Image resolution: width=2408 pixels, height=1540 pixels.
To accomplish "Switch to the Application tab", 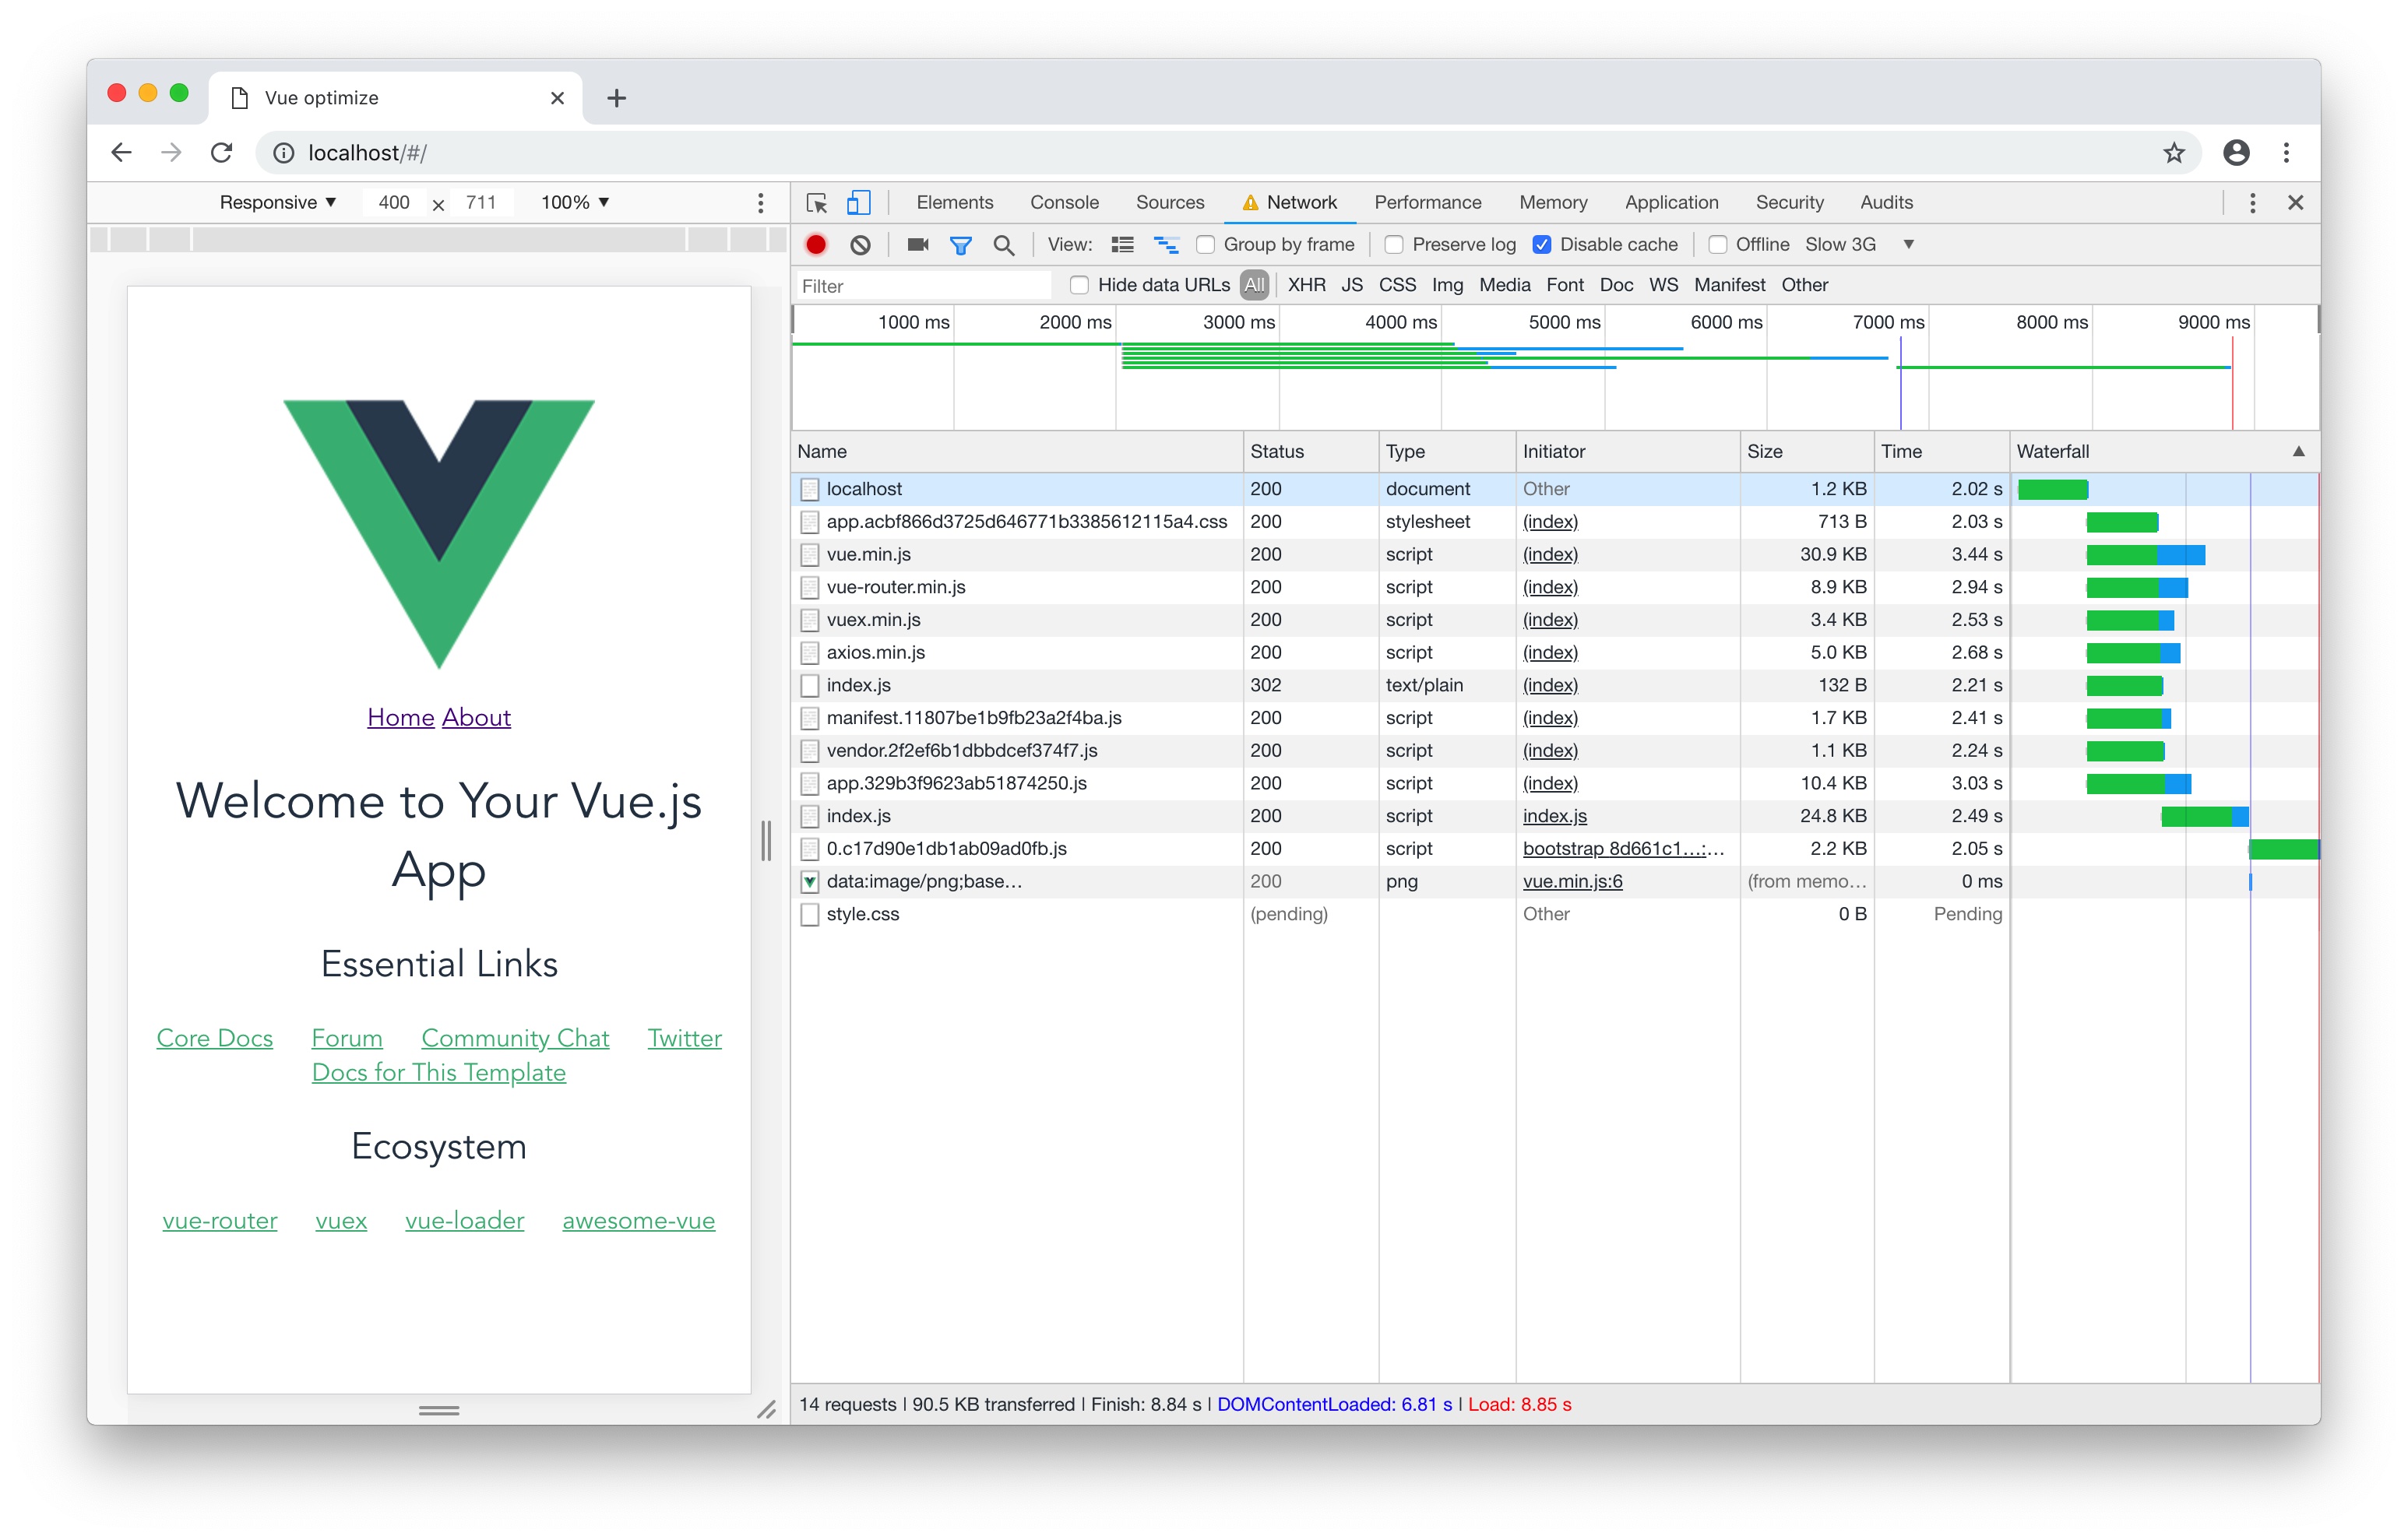I will [x=1671, y=203].
